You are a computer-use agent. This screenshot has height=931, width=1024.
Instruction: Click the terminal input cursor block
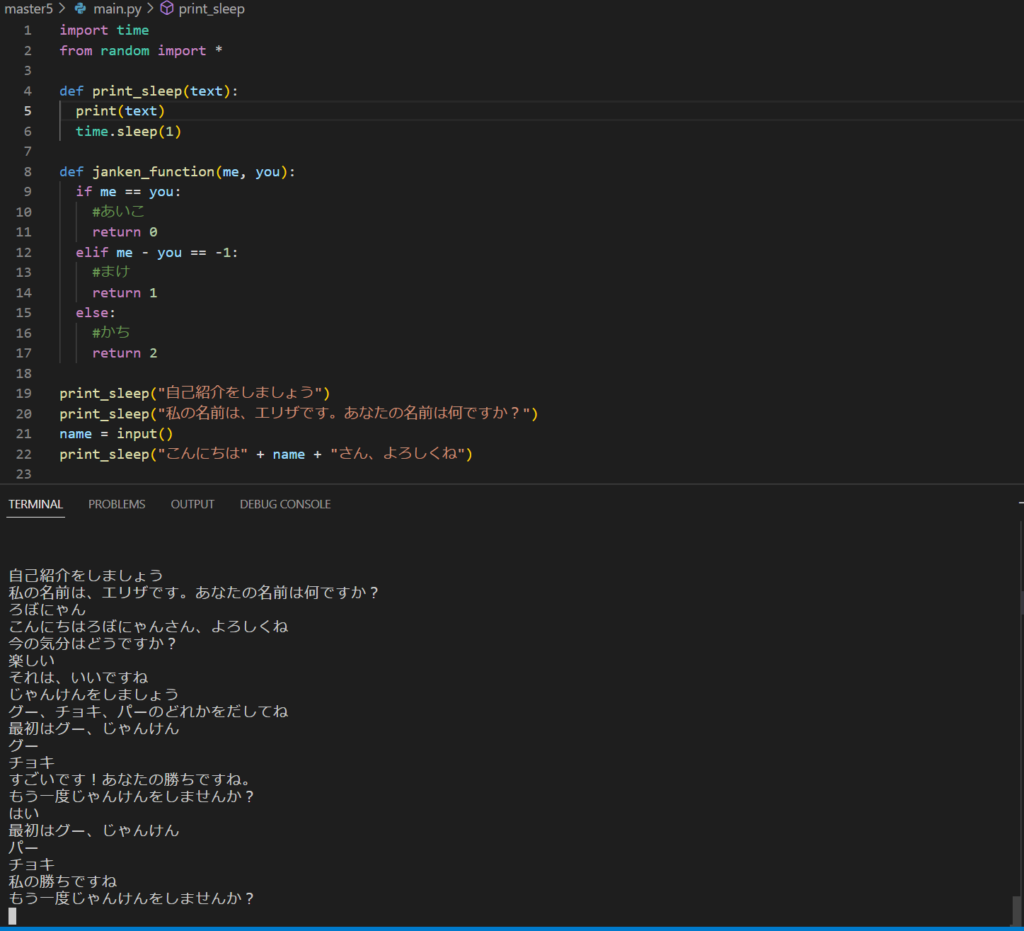pyautogui.click(x=12, y=915)
